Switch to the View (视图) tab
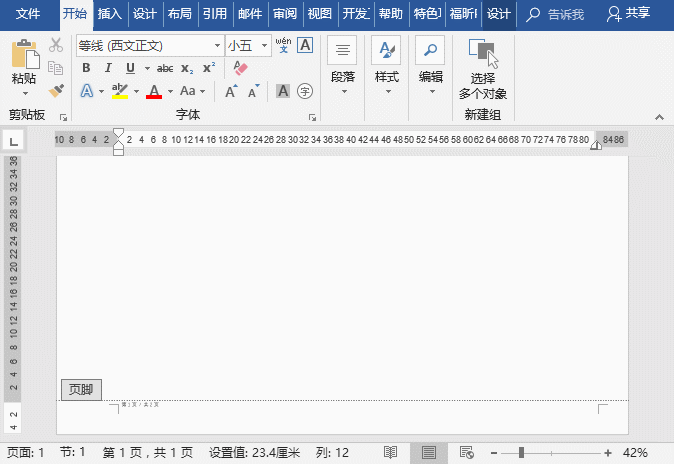This screenshot has width=674, height=464. pyautogui.click(x=319, y=14)
